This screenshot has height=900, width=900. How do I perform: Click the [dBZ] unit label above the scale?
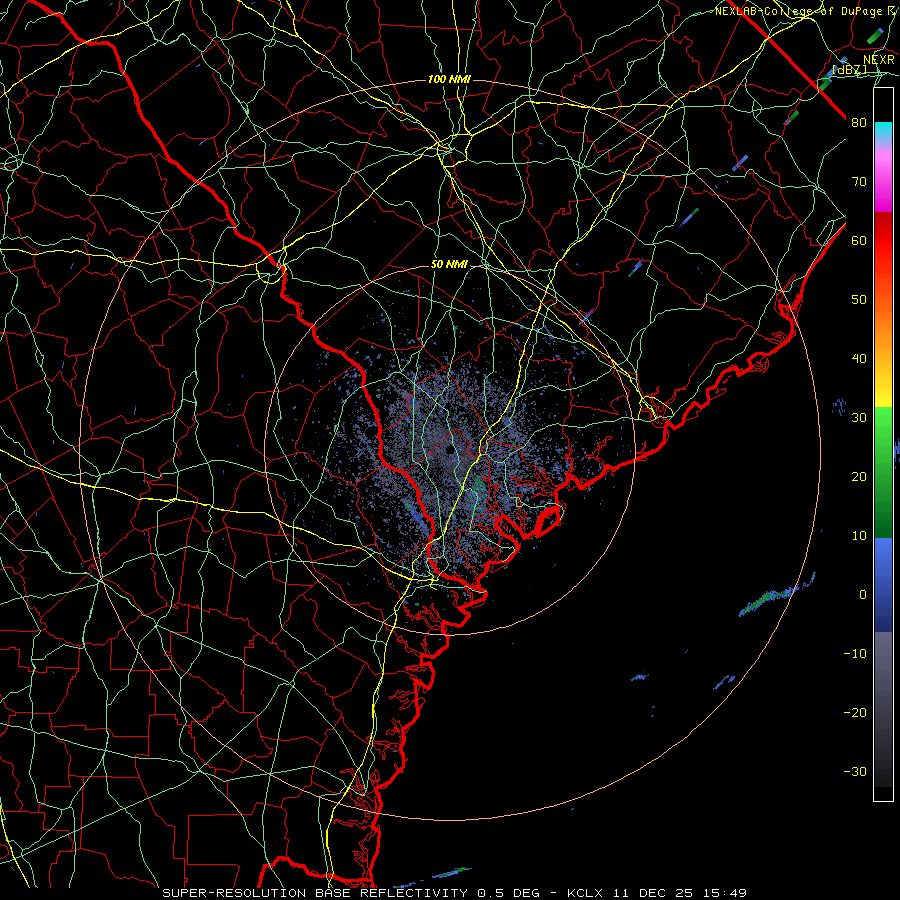click(849, 70)
